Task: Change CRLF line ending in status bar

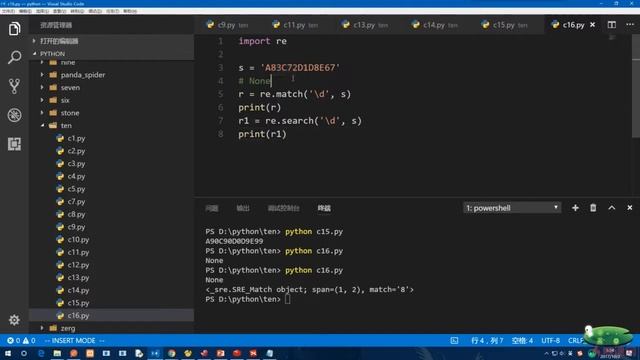Action: click(576, 340)
